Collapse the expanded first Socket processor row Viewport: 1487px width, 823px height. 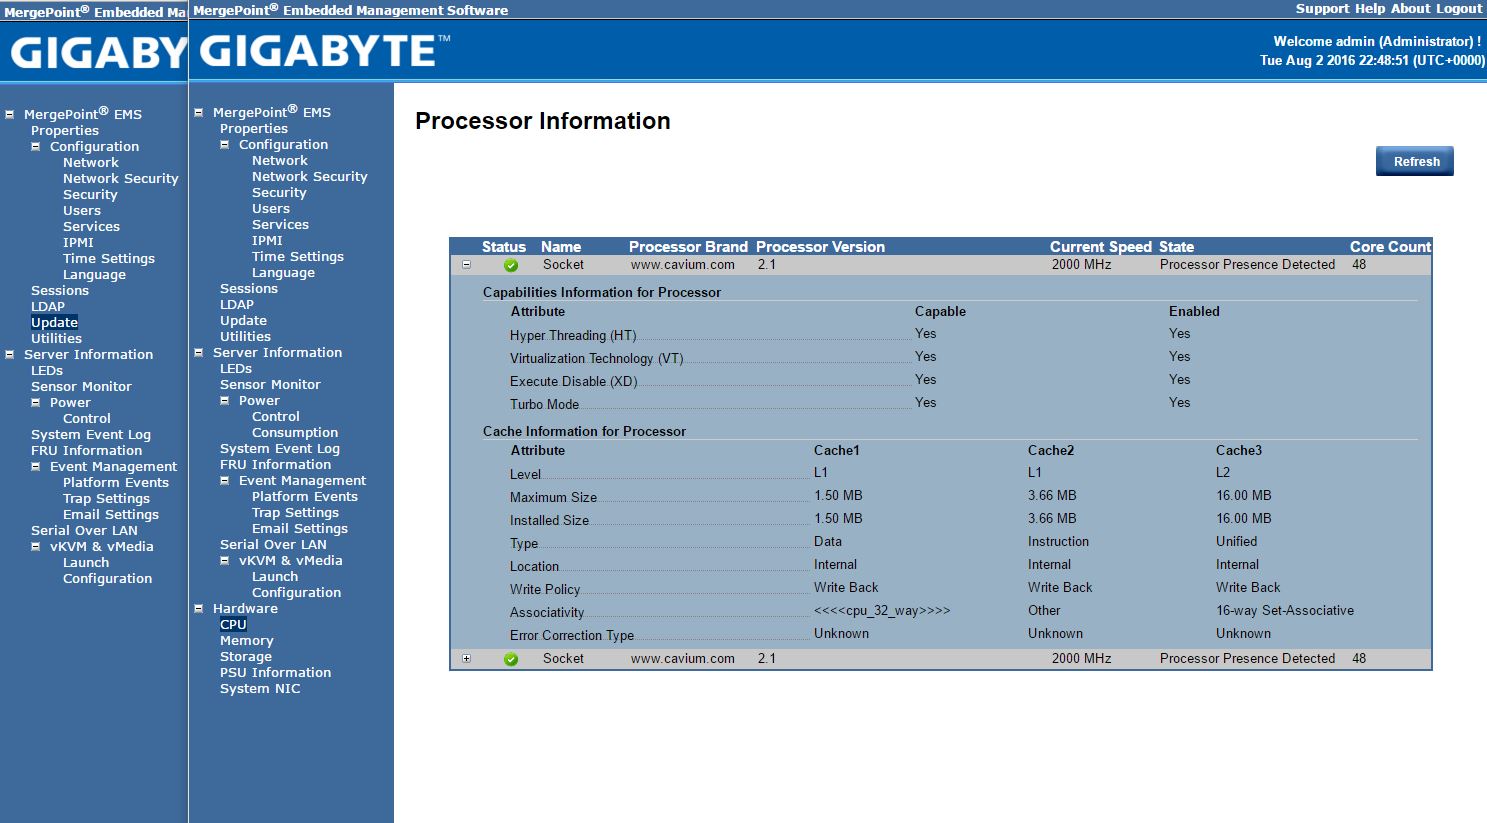click(x=466, y=265)
